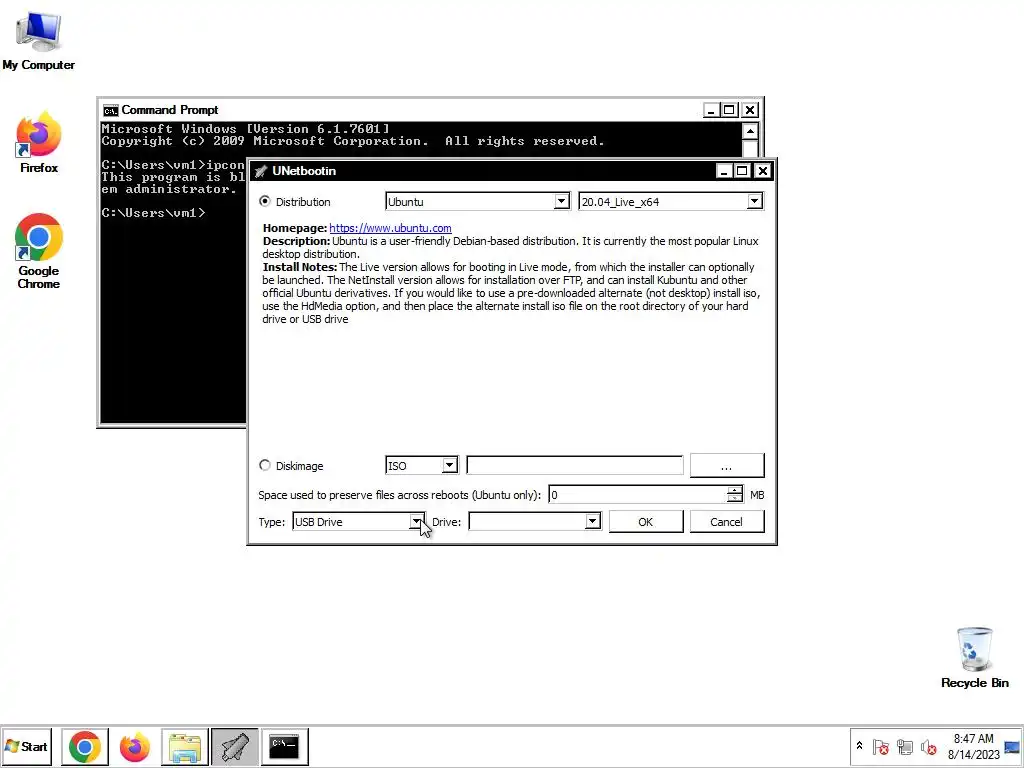Click Cancel in UNetbootin

click(x=727, y=522)
